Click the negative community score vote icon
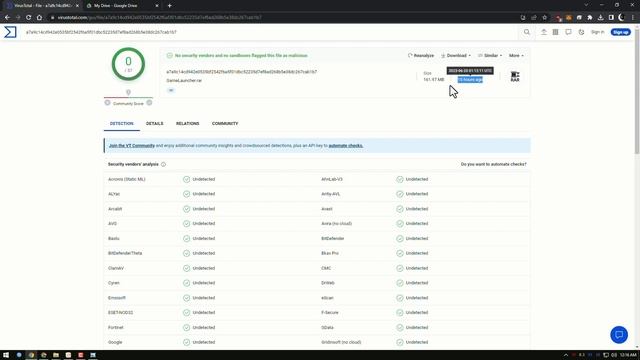The image size is (640, 360). [107, 103]
